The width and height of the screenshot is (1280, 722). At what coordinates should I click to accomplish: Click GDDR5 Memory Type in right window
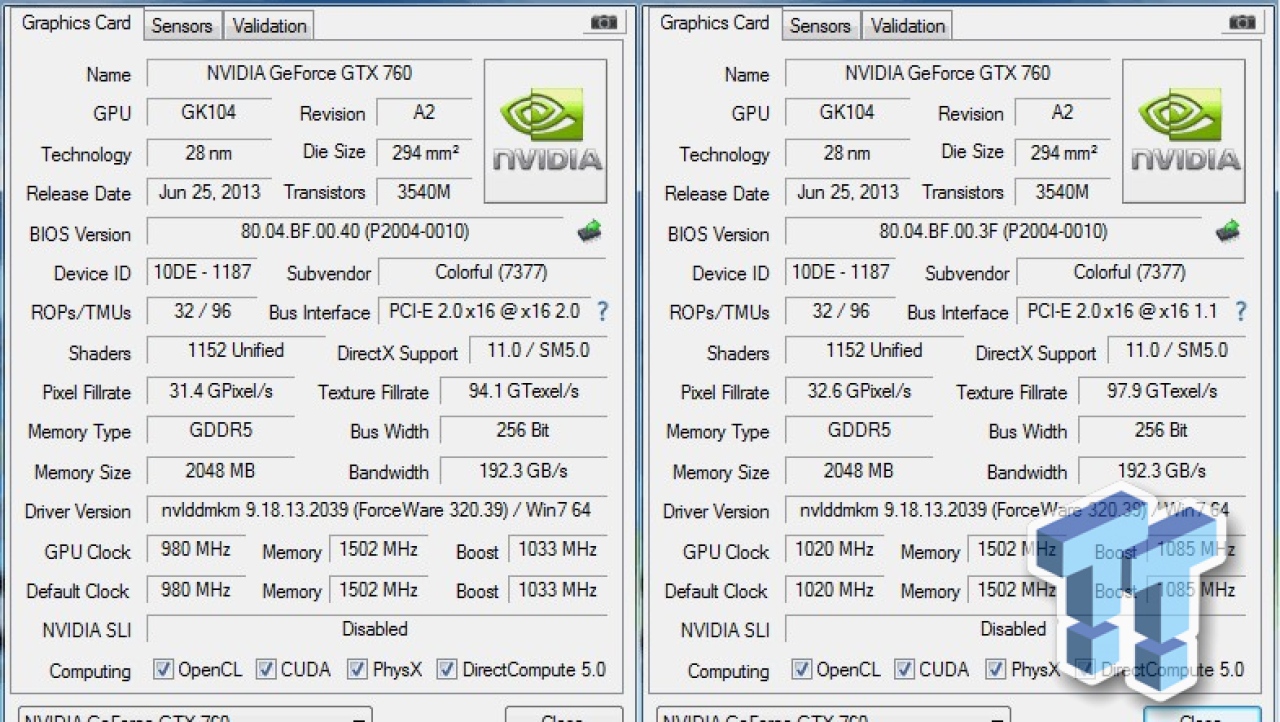tap(859, 431)
